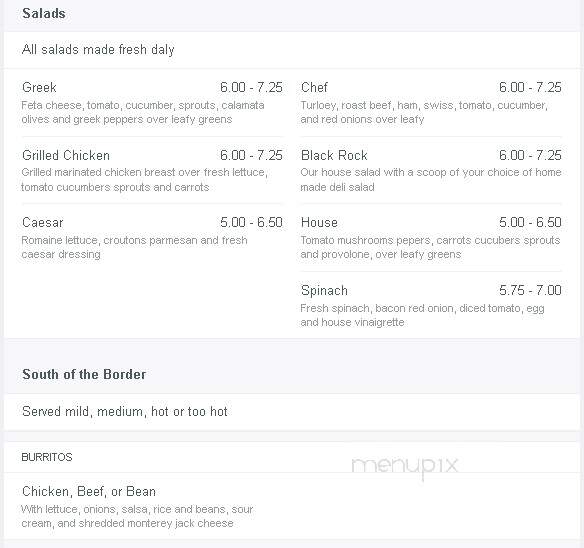
Task: Click the Chicken, Beef, or Bean item
Action: (89, 492)
